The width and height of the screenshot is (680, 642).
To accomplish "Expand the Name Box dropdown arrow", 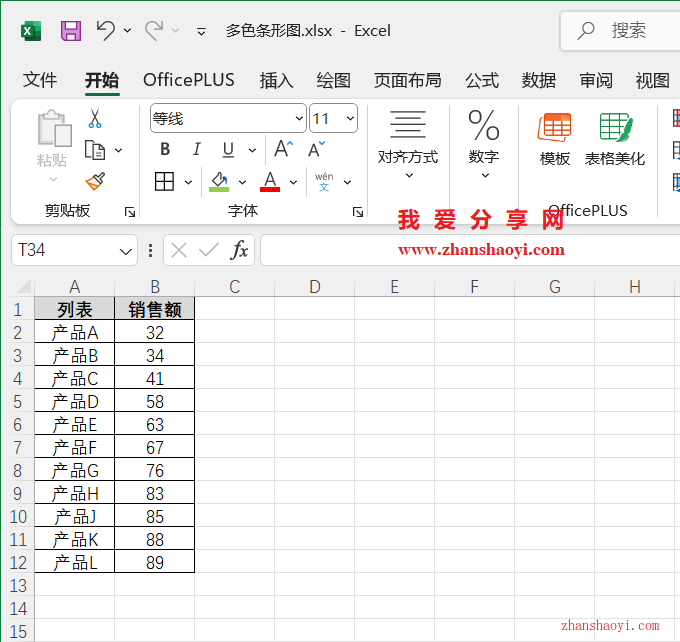I will click(126, 250).
